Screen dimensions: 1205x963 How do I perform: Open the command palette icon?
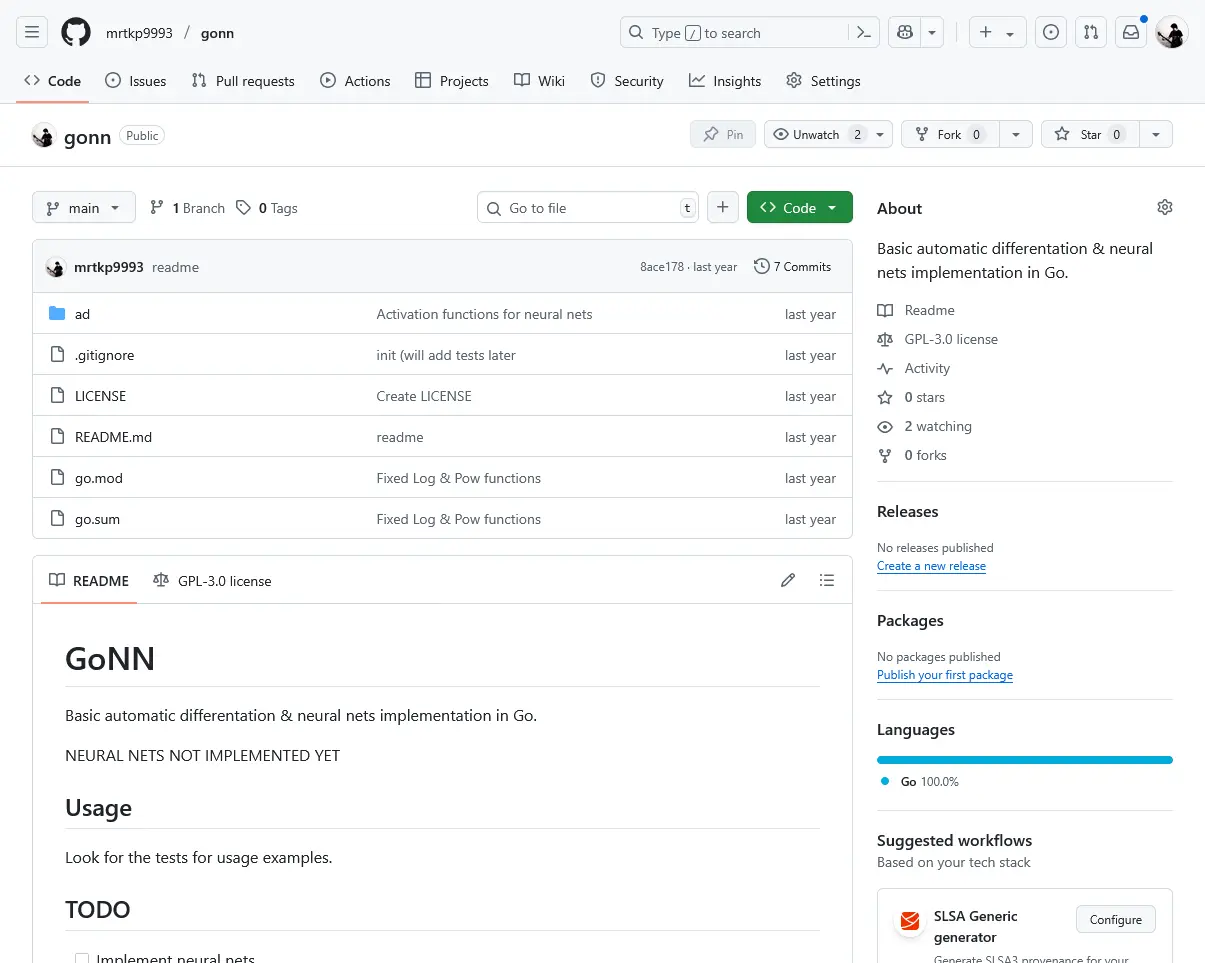coord(865,33)
